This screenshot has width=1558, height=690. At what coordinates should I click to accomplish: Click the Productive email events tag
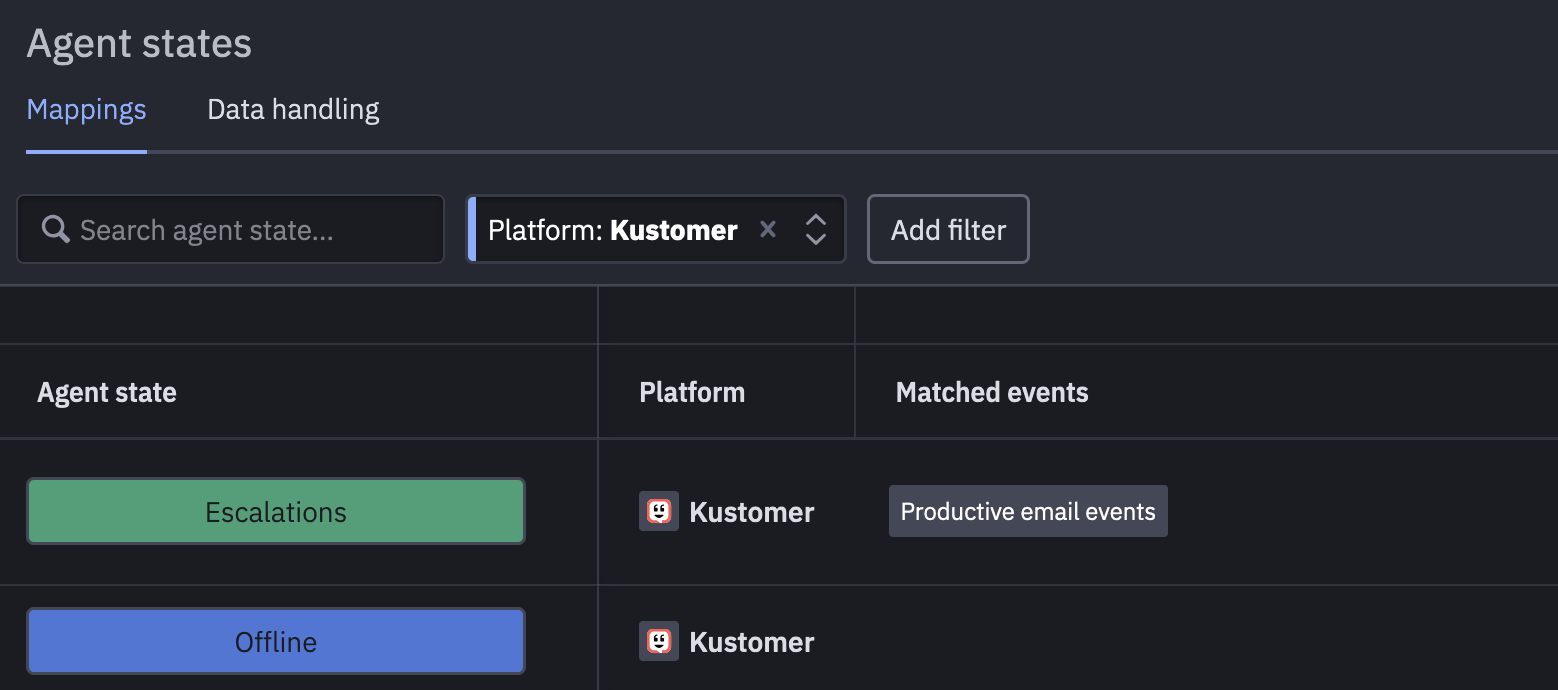tap(1028, 511)
